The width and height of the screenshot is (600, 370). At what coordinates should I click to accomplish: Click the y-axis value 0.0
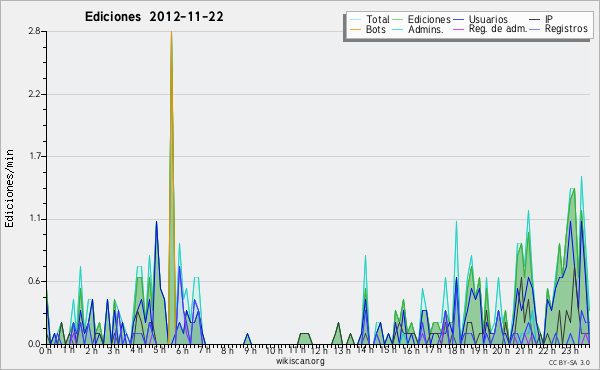(34, 344)
